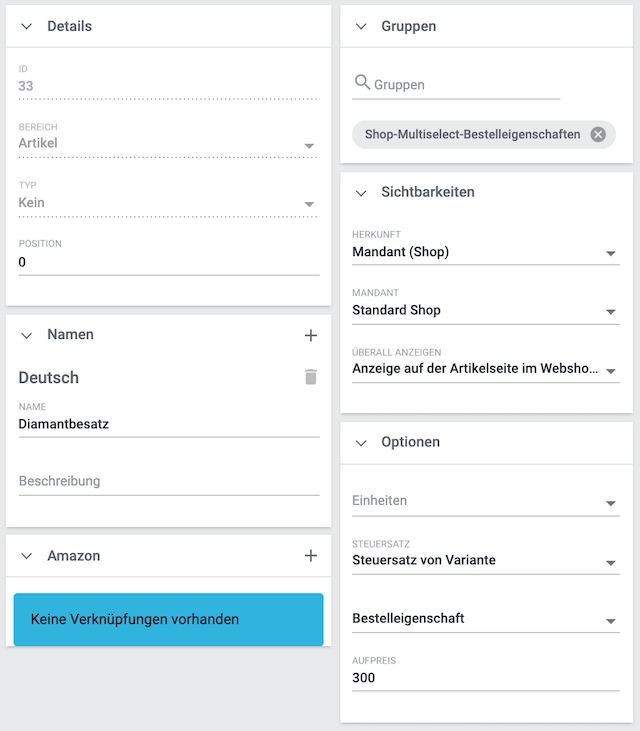Screen dimensions: 640x731
Task: Click the Keine Verknüpfungen vorhanden banner
Action: coord(168,619)
